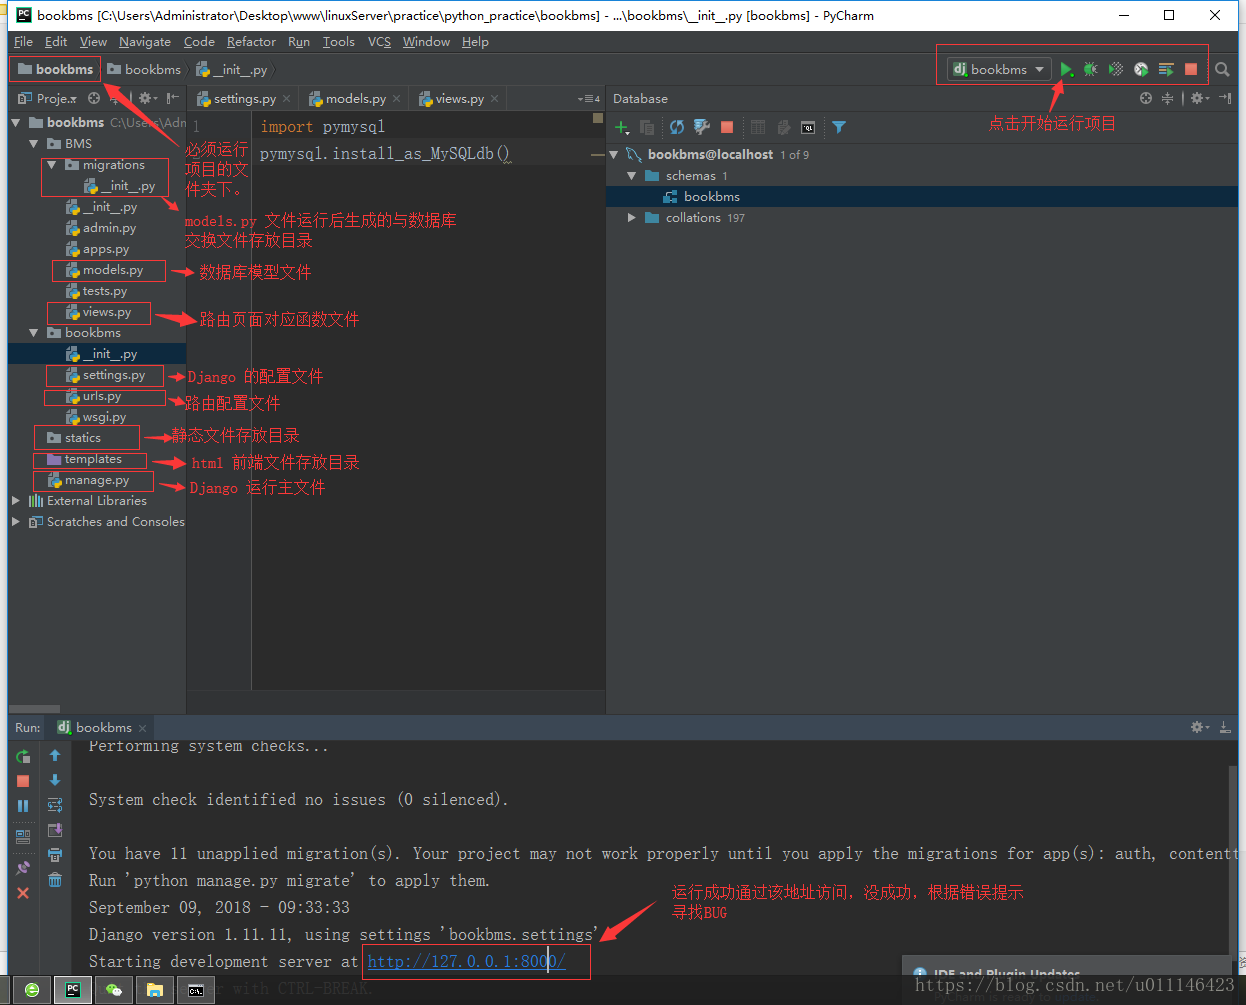Stop the running process from the top toolbar
This screenshot has width=1246, height=1005.
click(x=1191, y=69)
